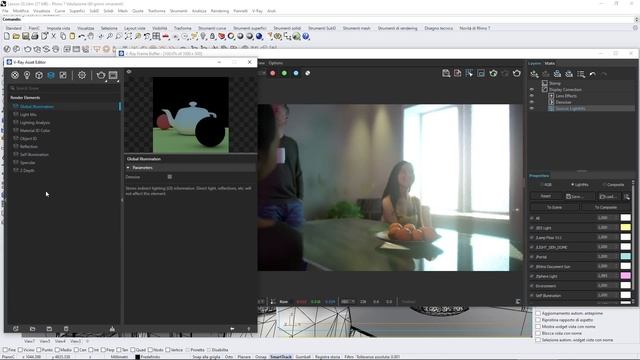Click the Help question mark icon in Rhino toolbar

[306, 36]
